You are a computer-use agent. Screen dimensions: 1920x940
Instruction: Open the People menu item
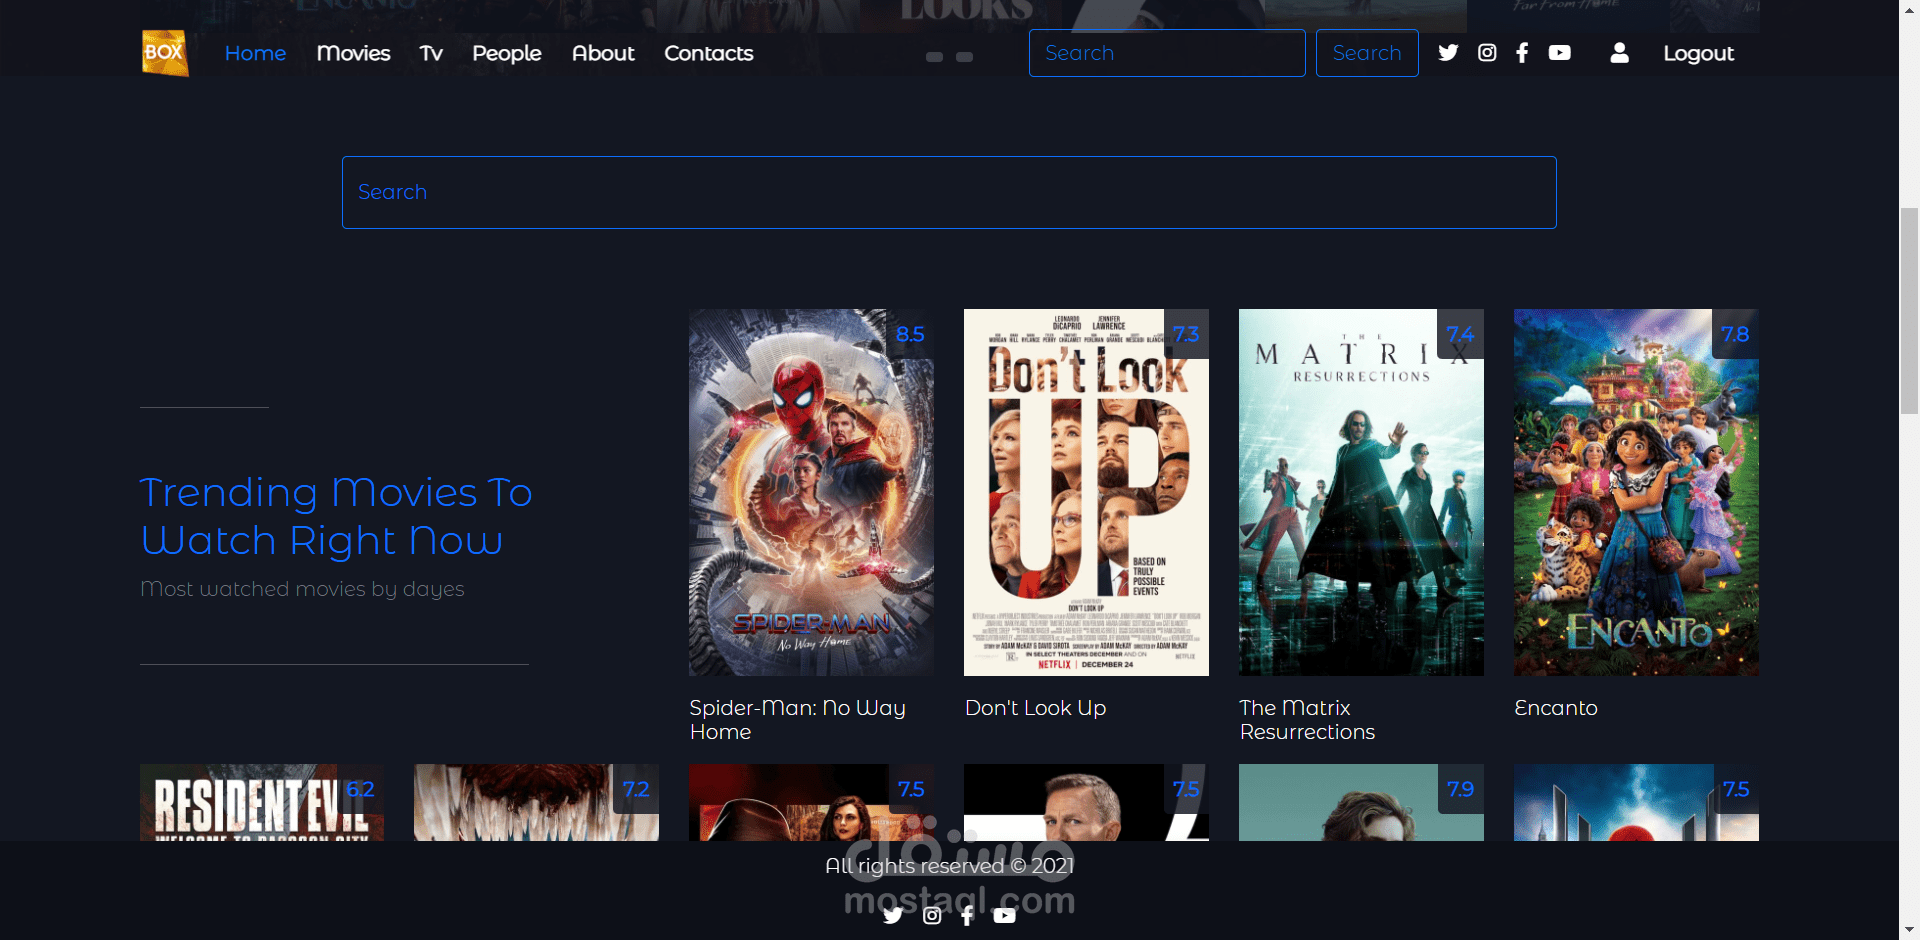click(507, 53)
